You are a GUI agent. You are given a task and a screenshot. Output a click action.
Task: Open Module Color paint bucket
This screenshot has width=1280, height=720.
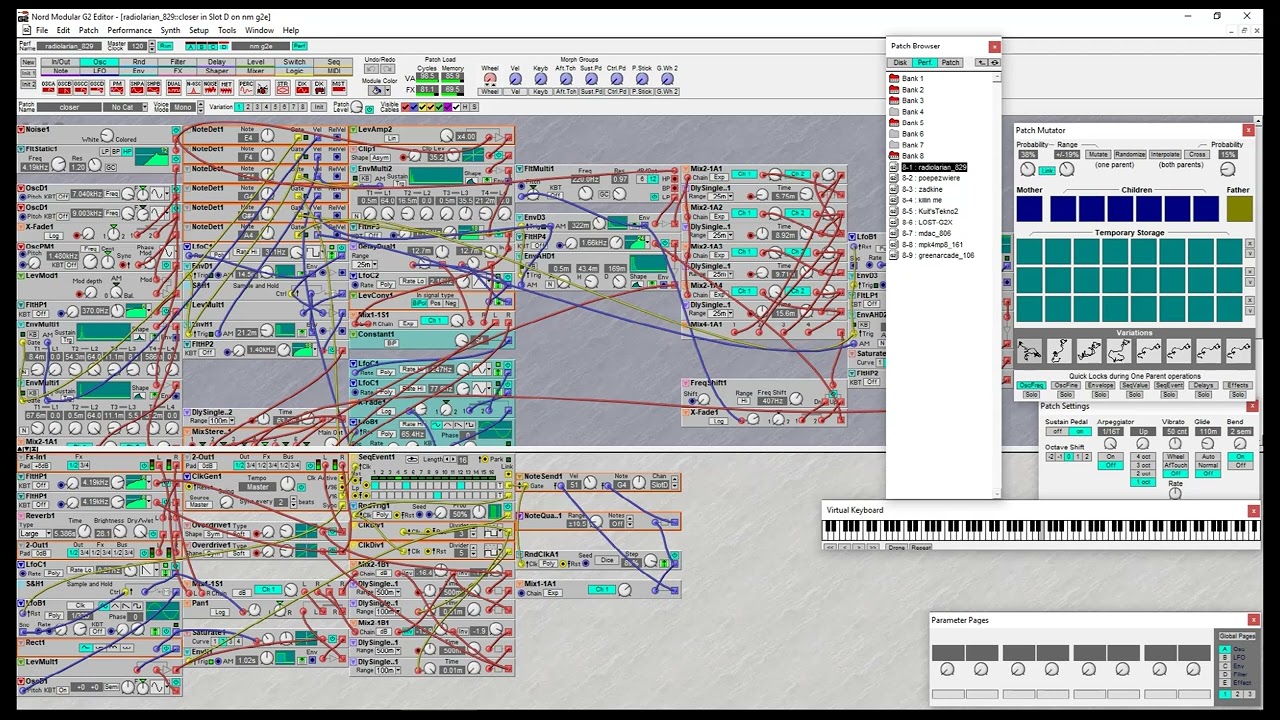pos(376,90)
